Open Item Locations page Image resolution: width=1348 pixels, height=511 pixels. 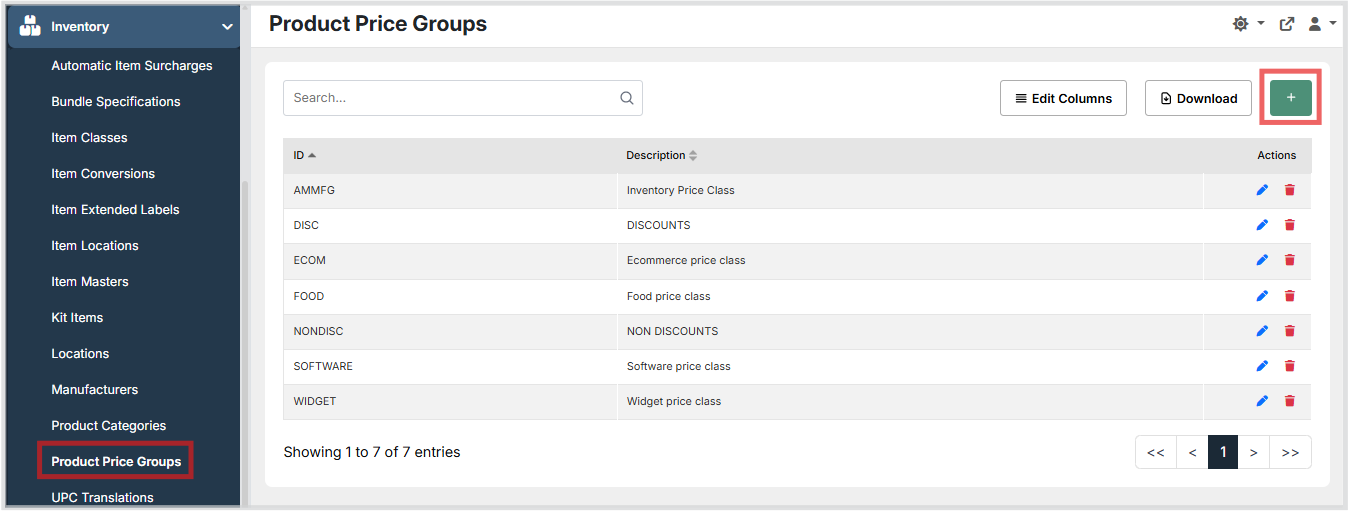[x=95, y=246]
